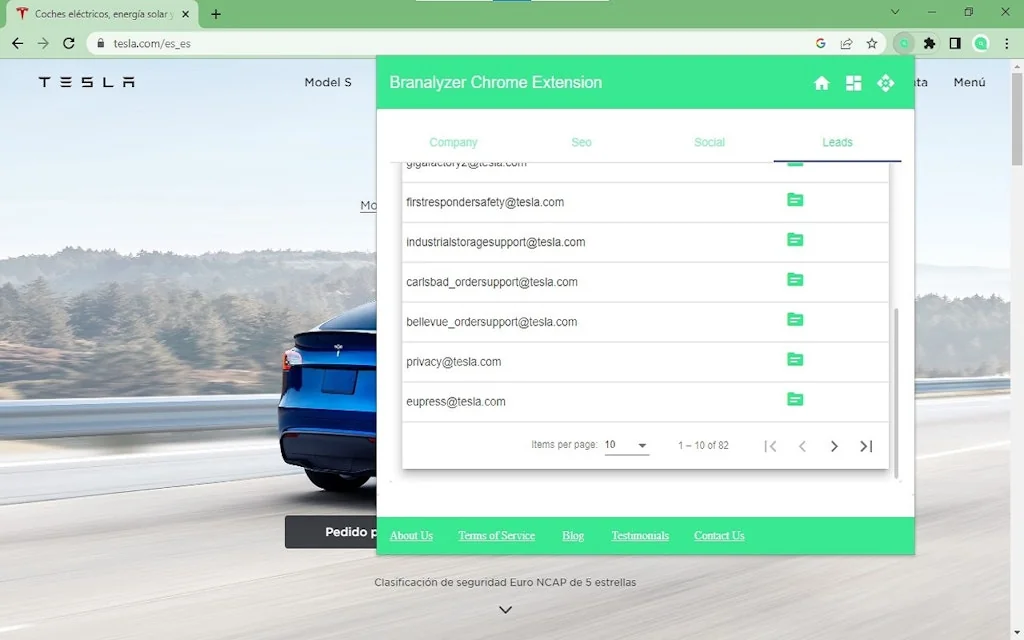Open the items per page dropdown
The width and height of the screenshot is (1024, 640).
pos(626,445)
